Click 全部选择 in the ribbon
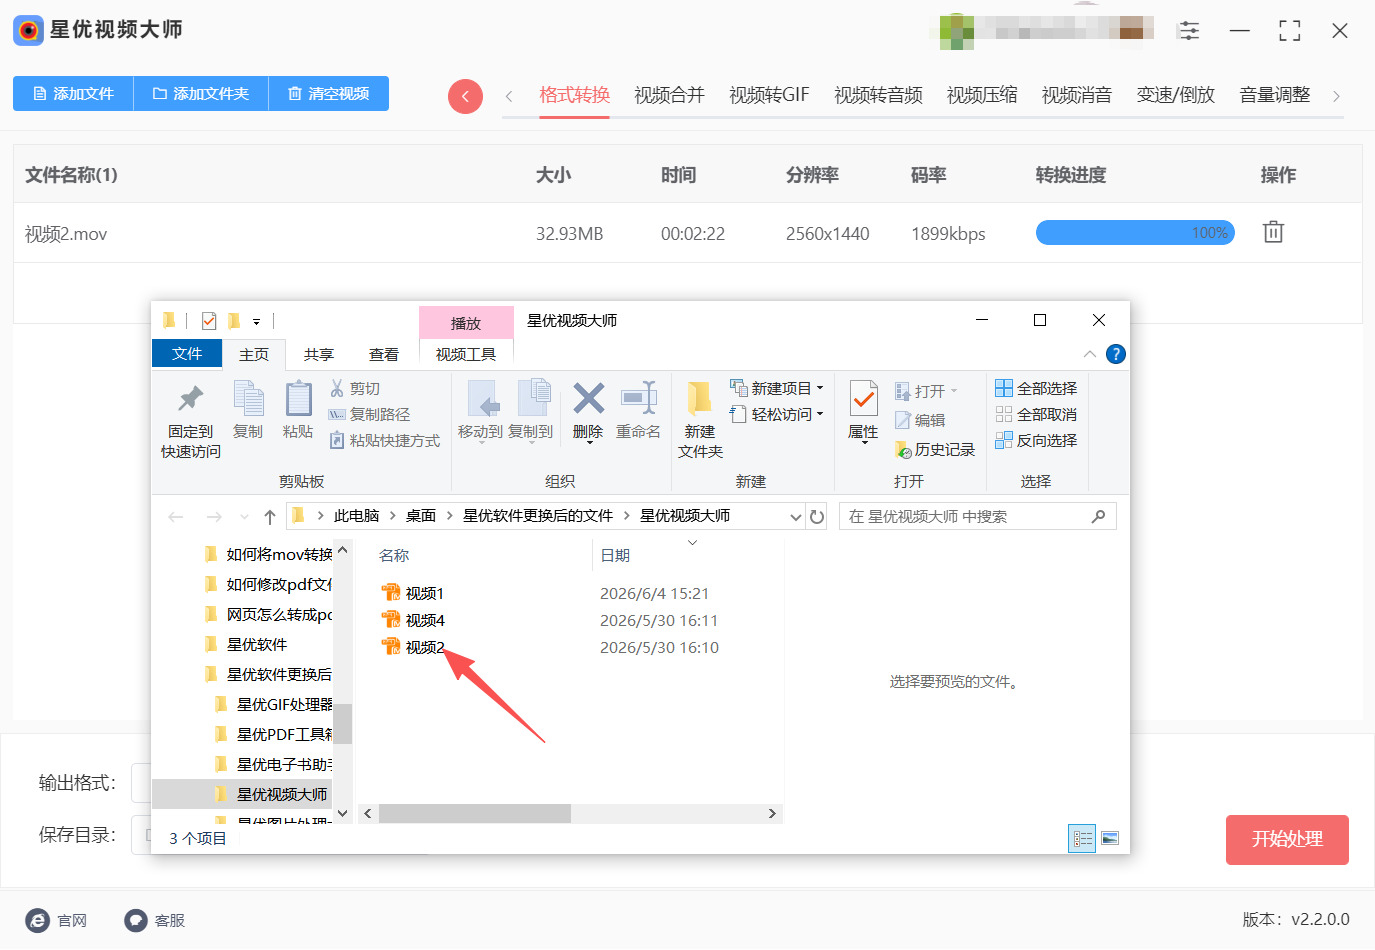1375x950 pixels. (1036, 388)
